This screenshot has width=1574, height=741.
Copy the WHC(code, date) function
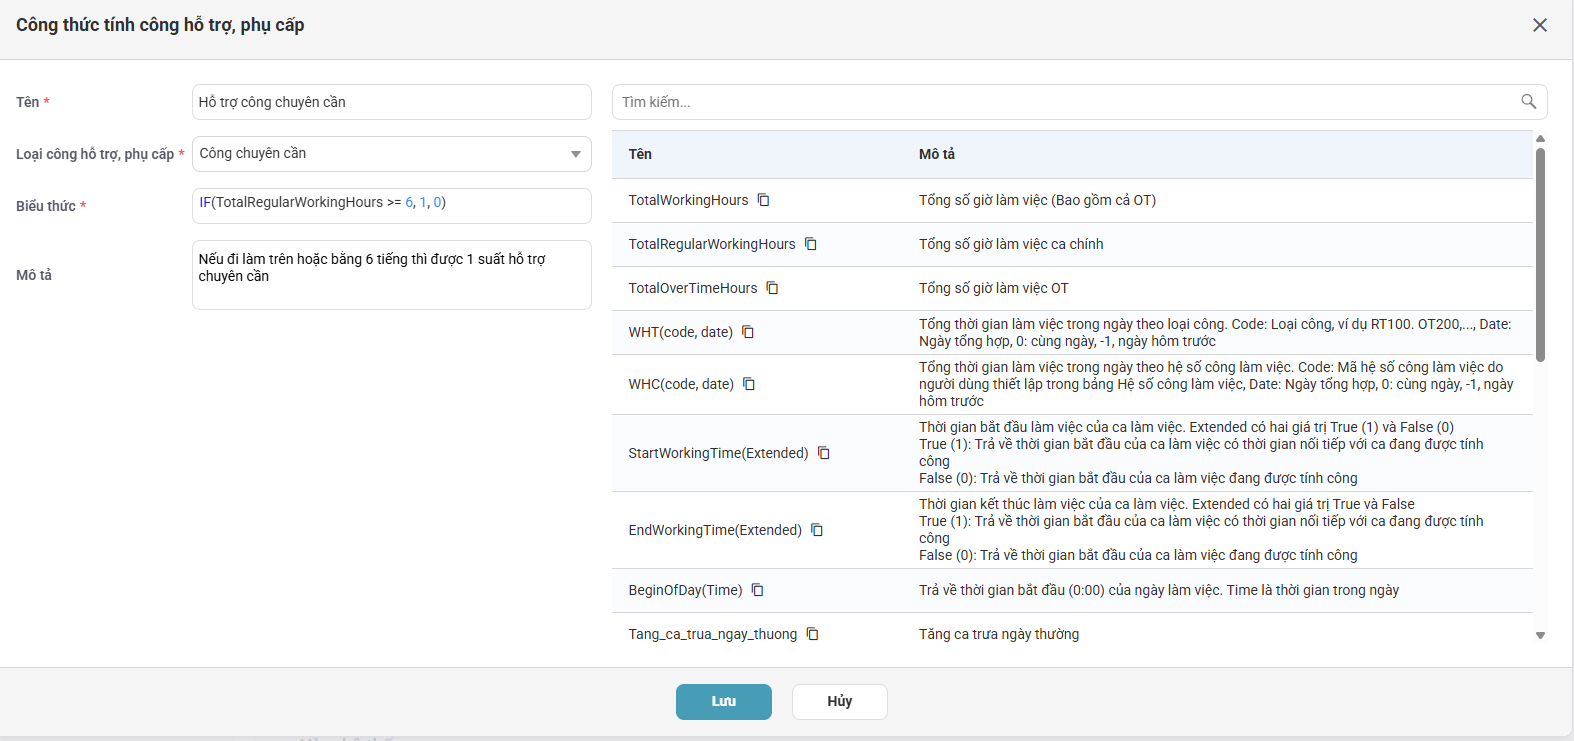(749, 384)
